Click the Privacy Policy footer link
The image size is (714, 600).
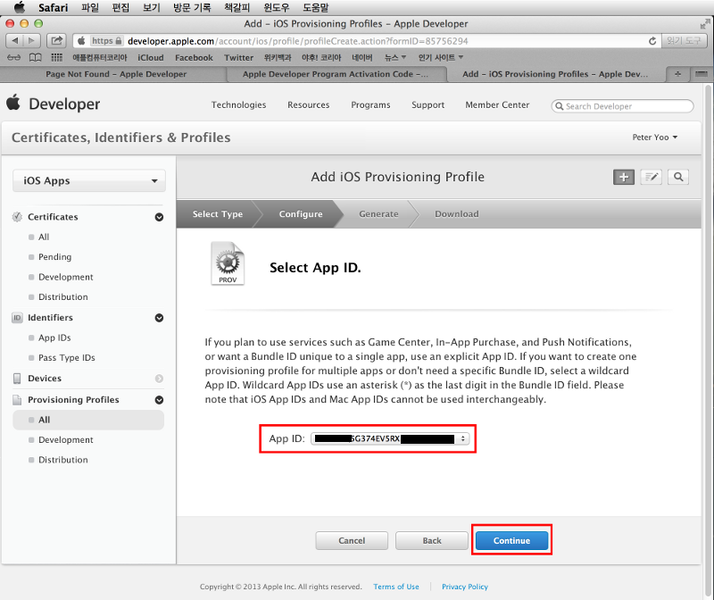464,587
